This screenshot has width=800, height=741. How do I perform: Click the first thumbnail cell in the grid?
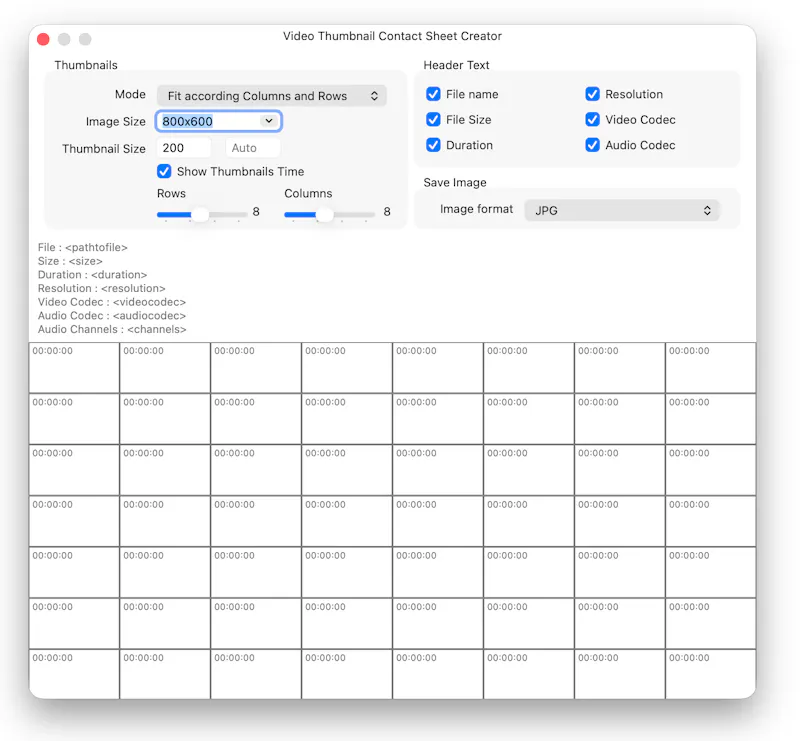tap(74, 367)
